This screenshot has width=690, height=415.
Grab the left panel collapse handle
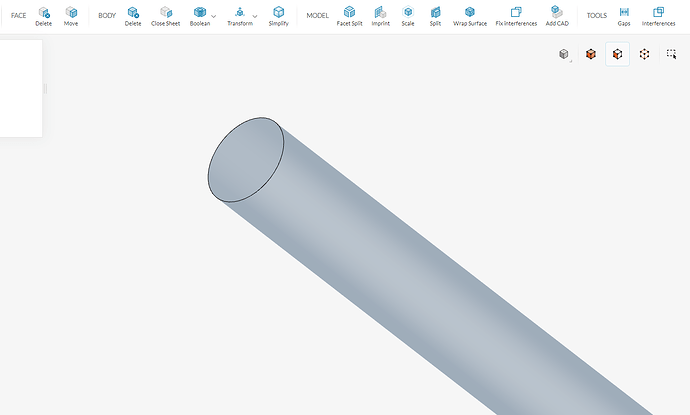[x=45, y=88]
